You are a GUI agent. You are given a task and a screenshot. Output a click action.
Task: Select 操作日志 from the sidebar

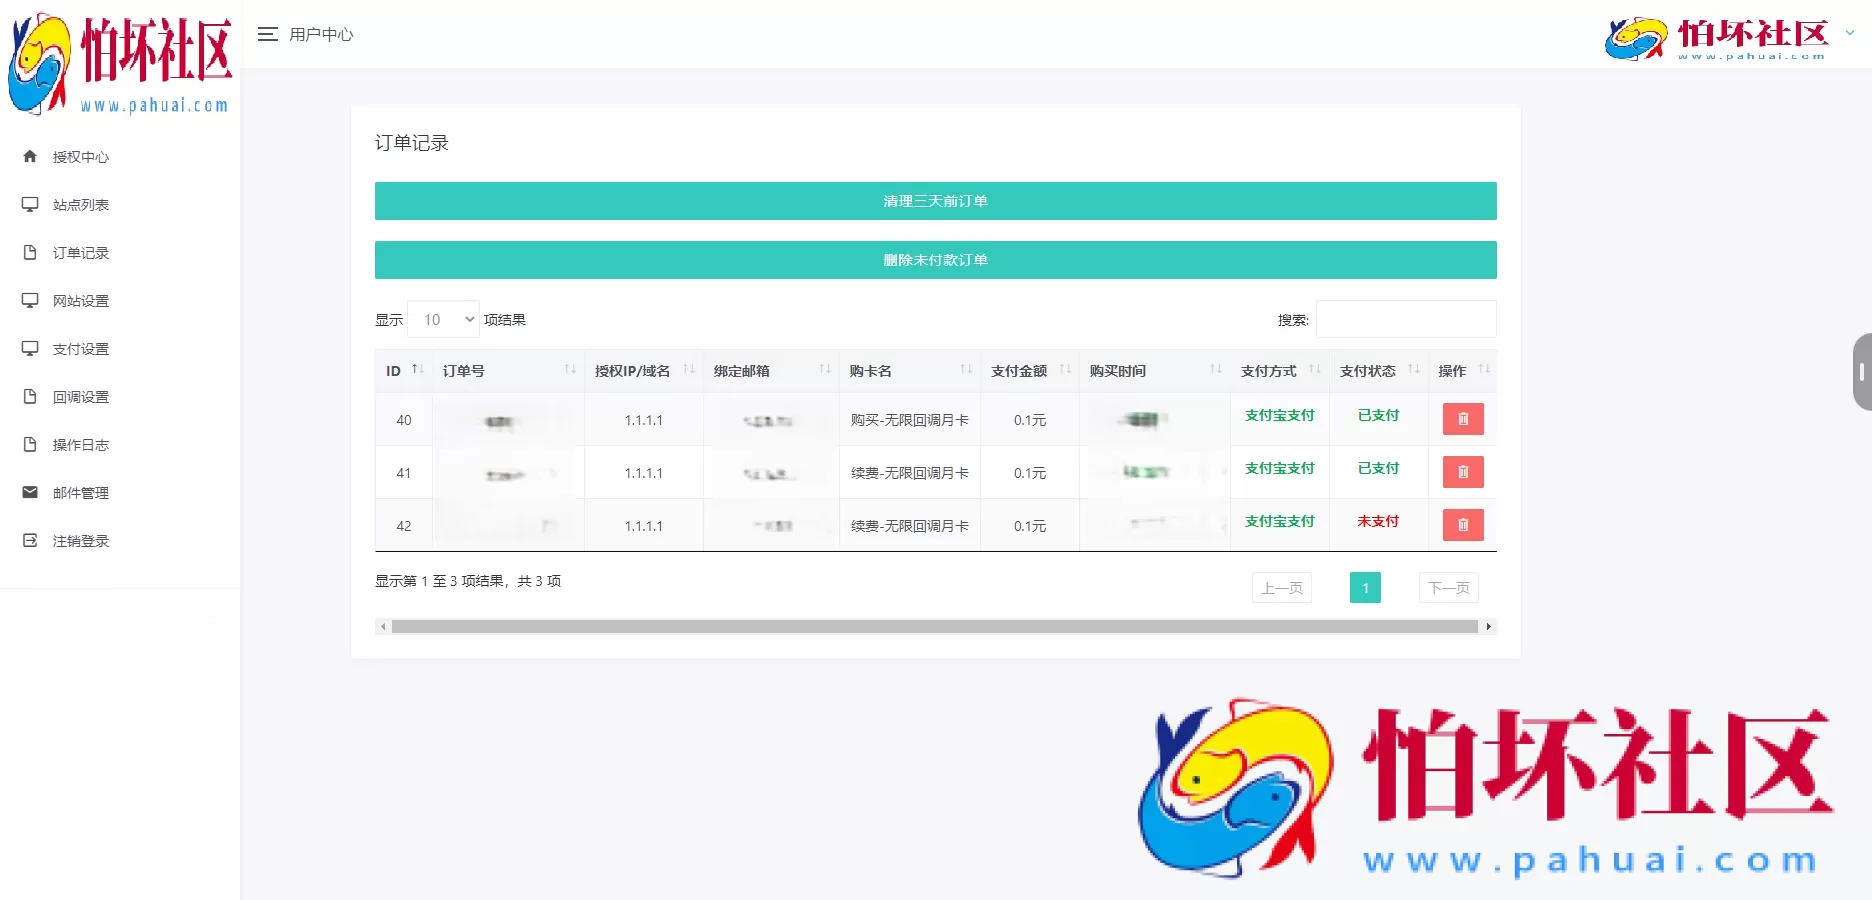29,444
